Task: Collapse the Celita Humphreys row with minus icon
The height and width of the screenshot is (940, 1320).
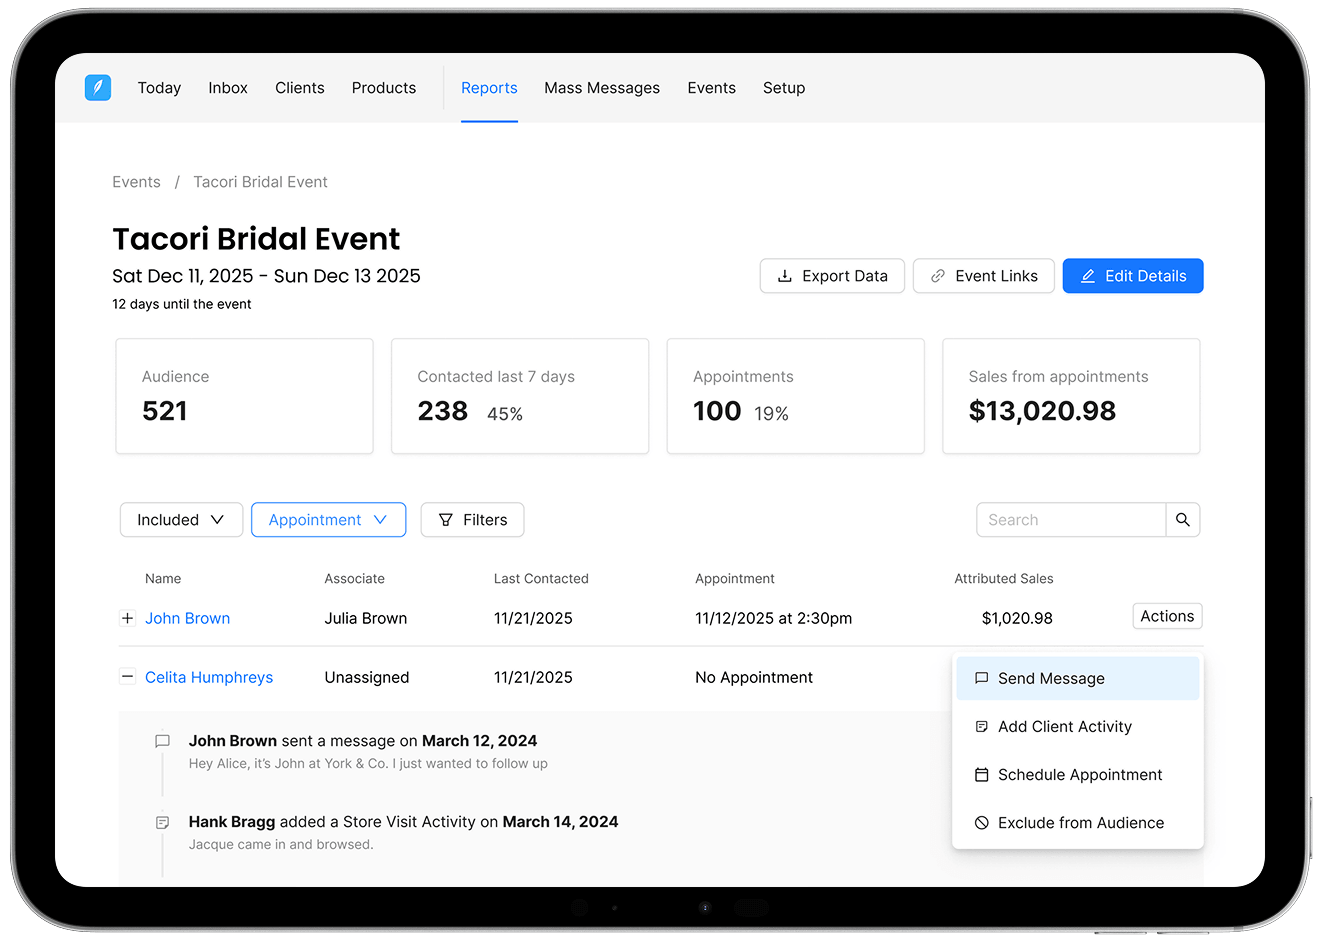Action: (x=127, y=677)
